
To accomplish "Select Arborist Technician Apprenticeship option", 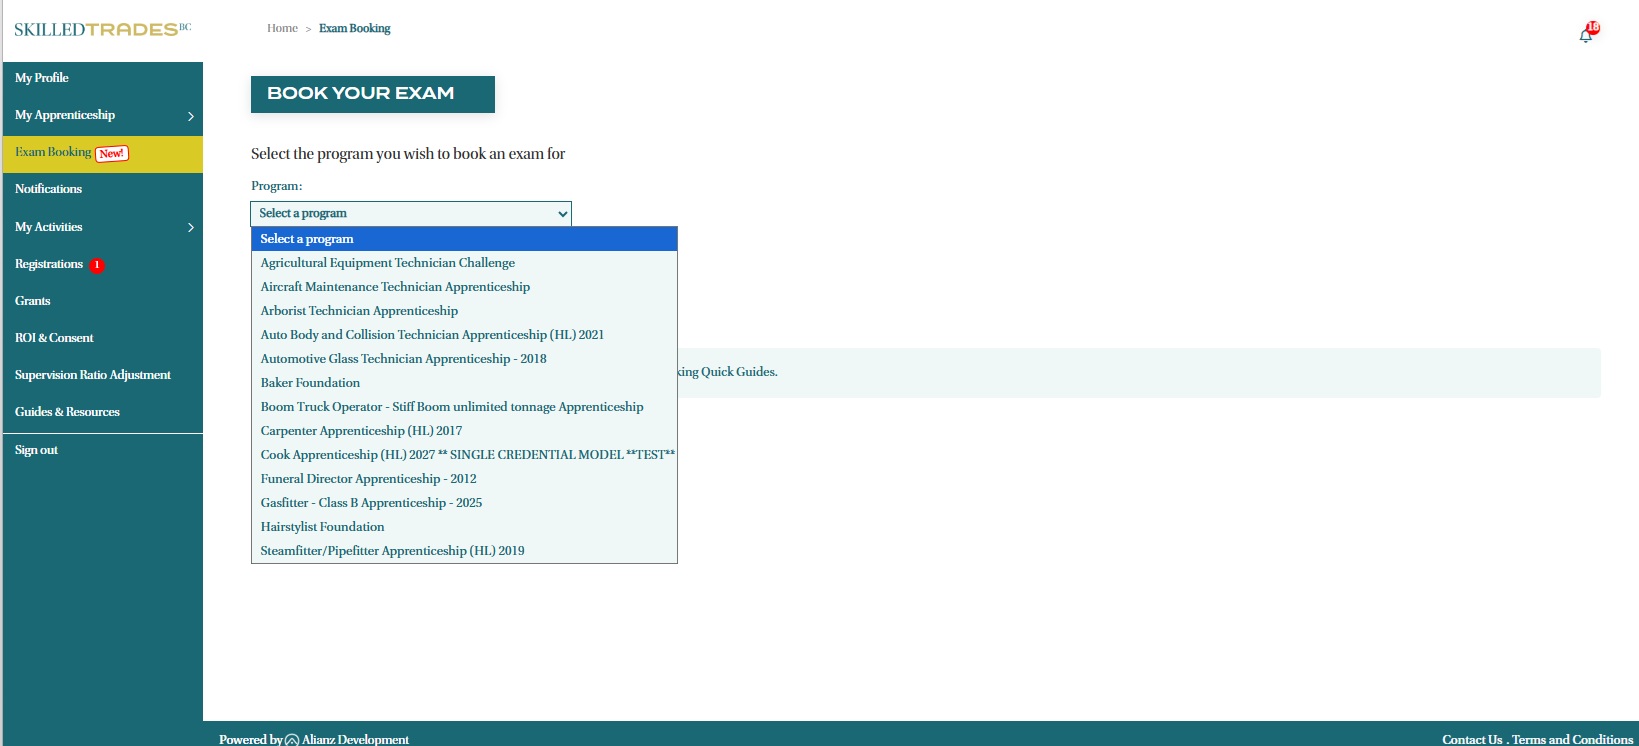I will coord(359,311).
